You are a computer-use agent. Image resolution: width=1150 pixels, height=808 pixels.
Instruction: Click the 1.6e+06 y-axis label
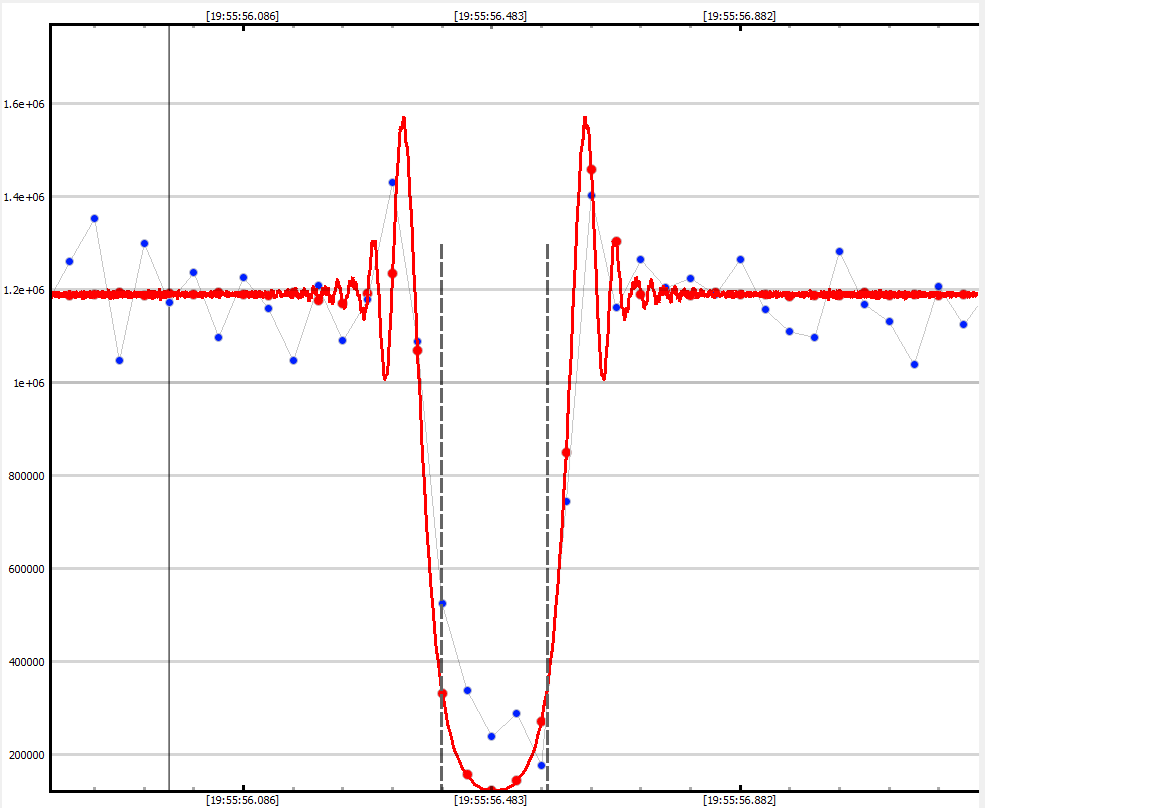point(23,104)
